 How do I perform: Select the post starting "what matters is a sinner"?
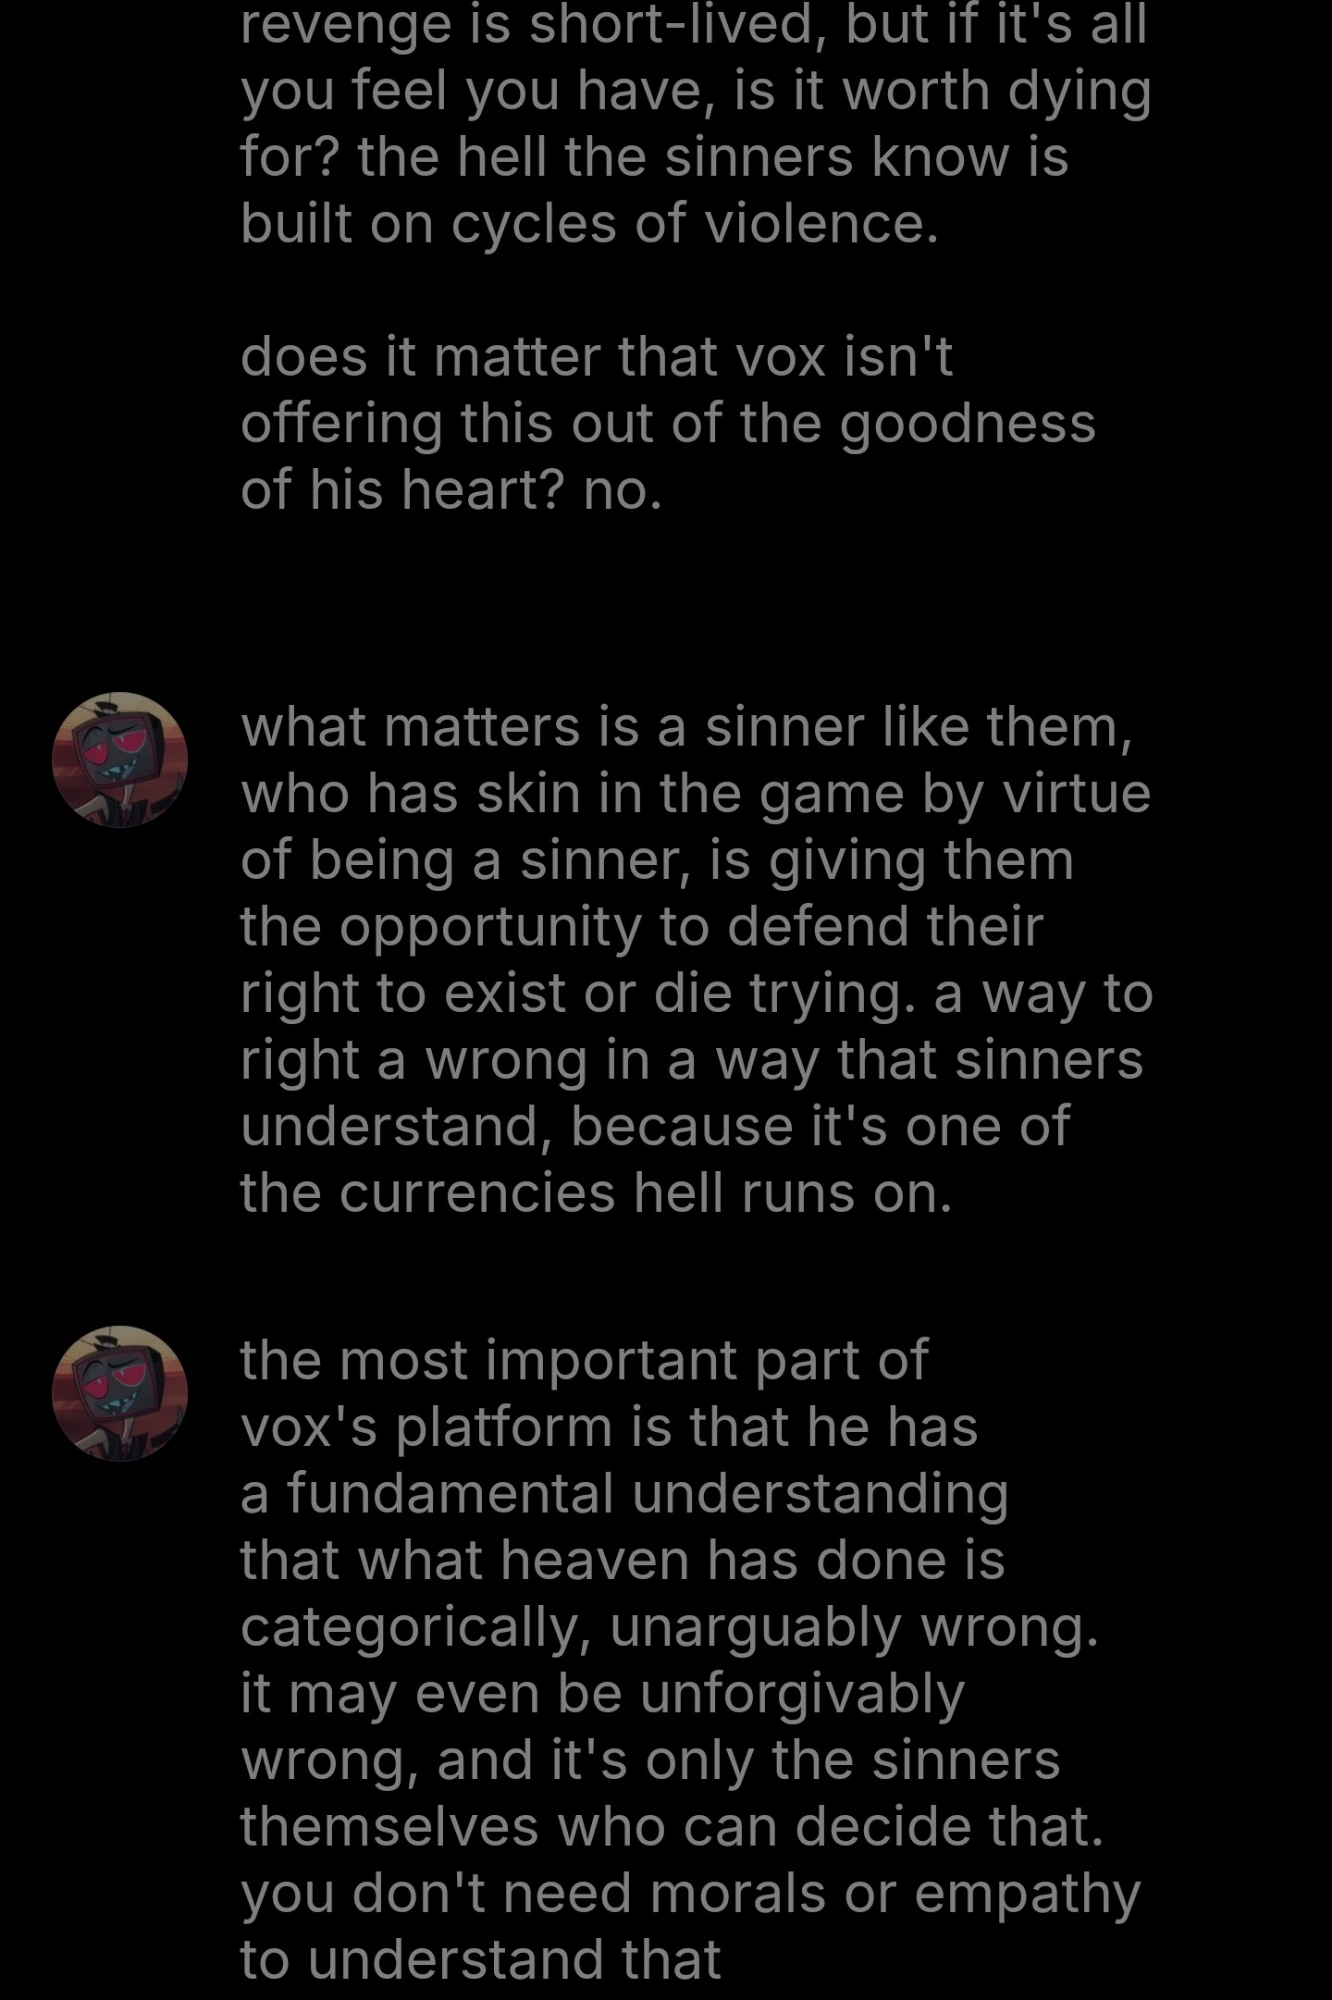click(x=697, y=960)
